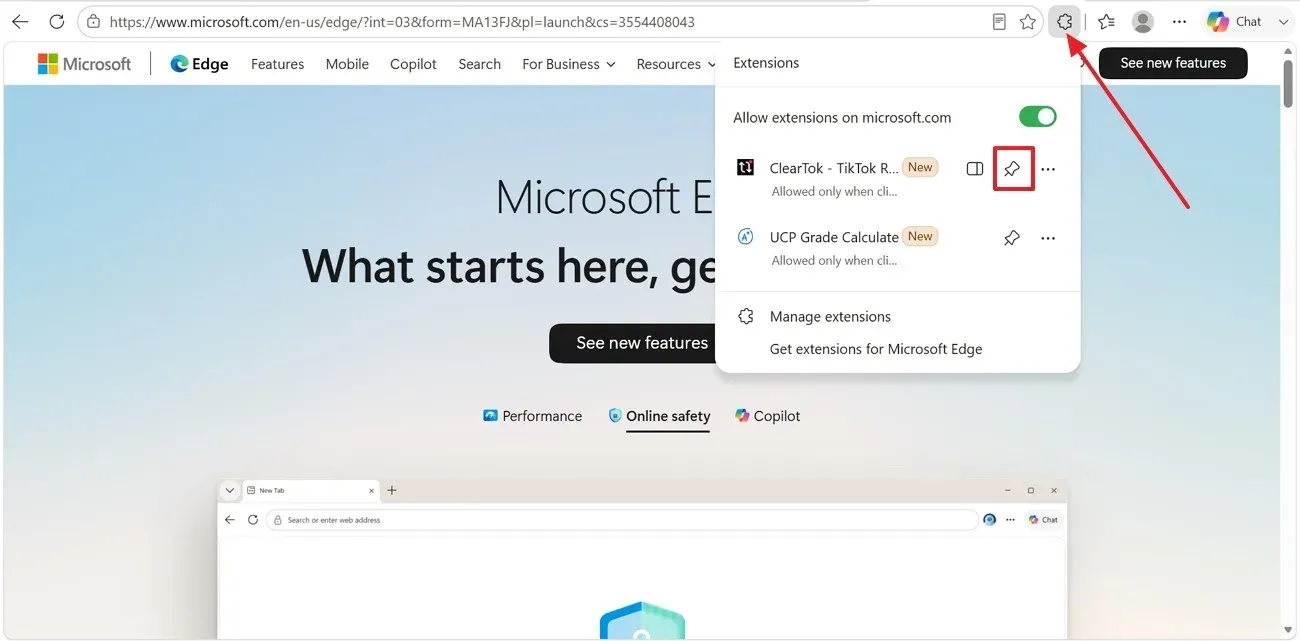Add this page to favorites with the star
Viewport: 1300px width, 641px height.
pos(1028,21)
